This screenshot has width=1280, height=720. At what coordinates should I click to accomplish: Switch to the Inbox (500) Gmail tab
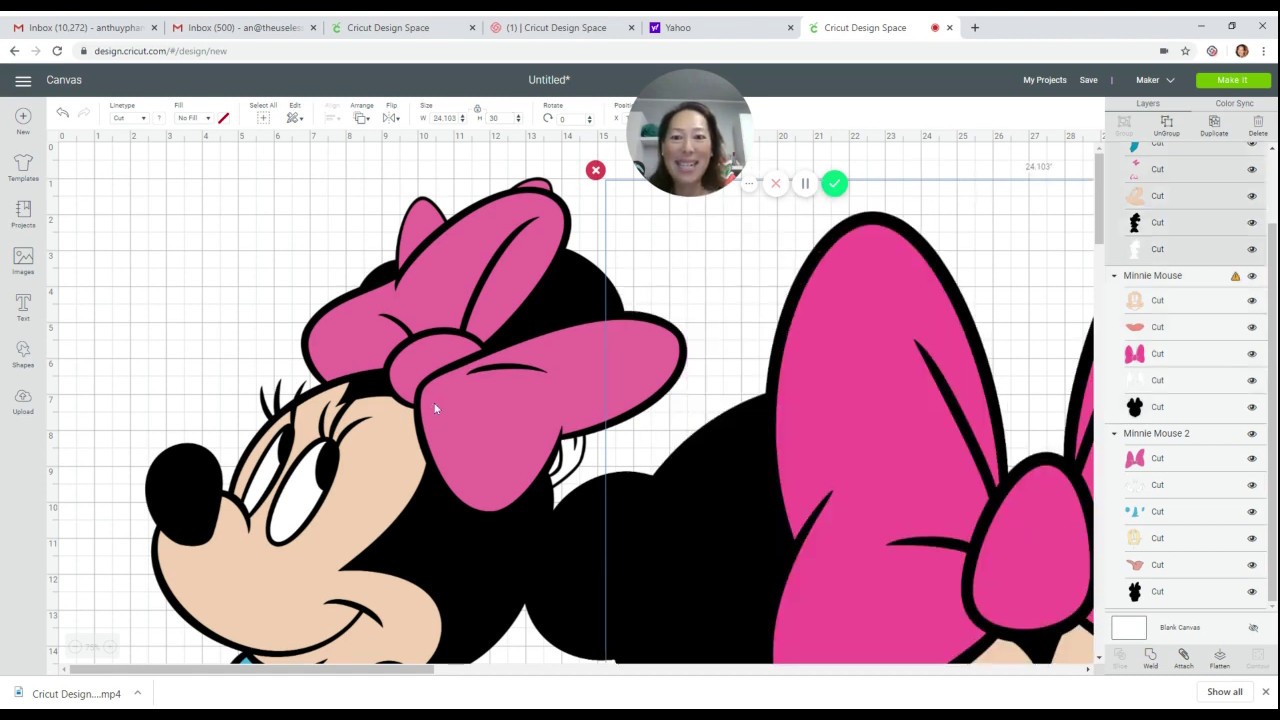(243, 28)
